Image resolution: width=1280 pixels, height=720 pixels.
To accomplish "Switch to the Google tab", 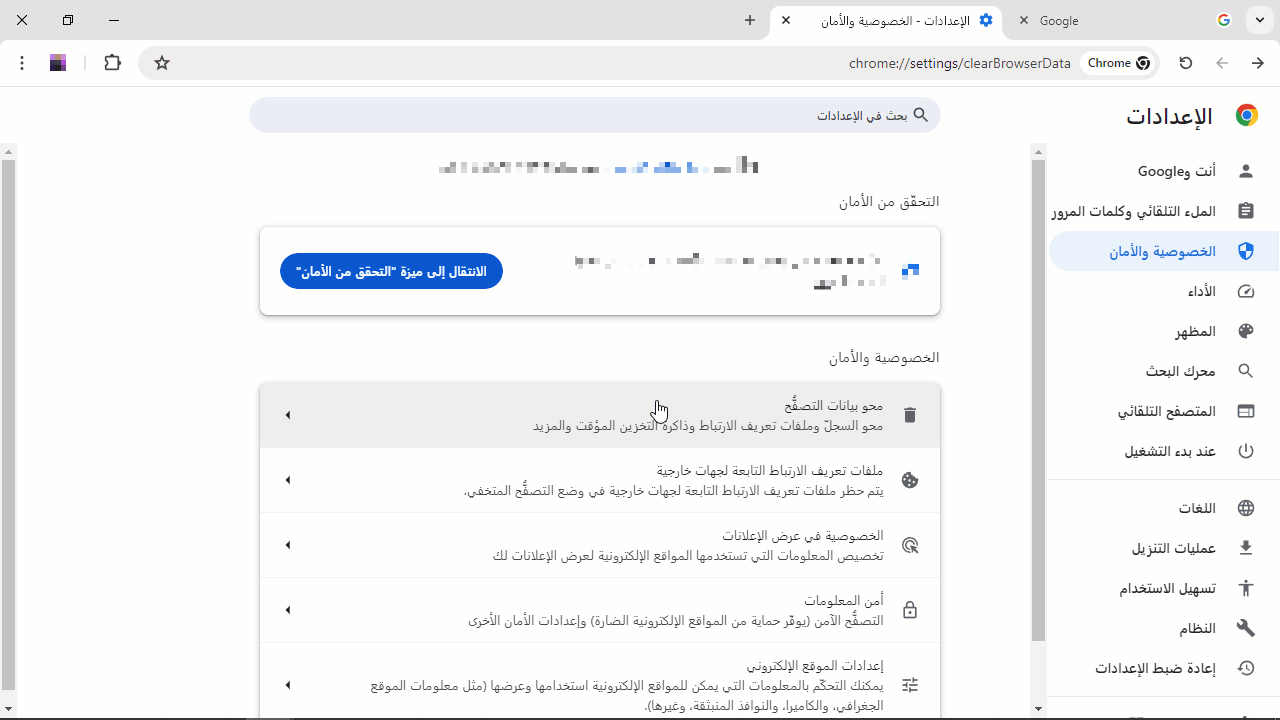I will [x=1123, y=20].
